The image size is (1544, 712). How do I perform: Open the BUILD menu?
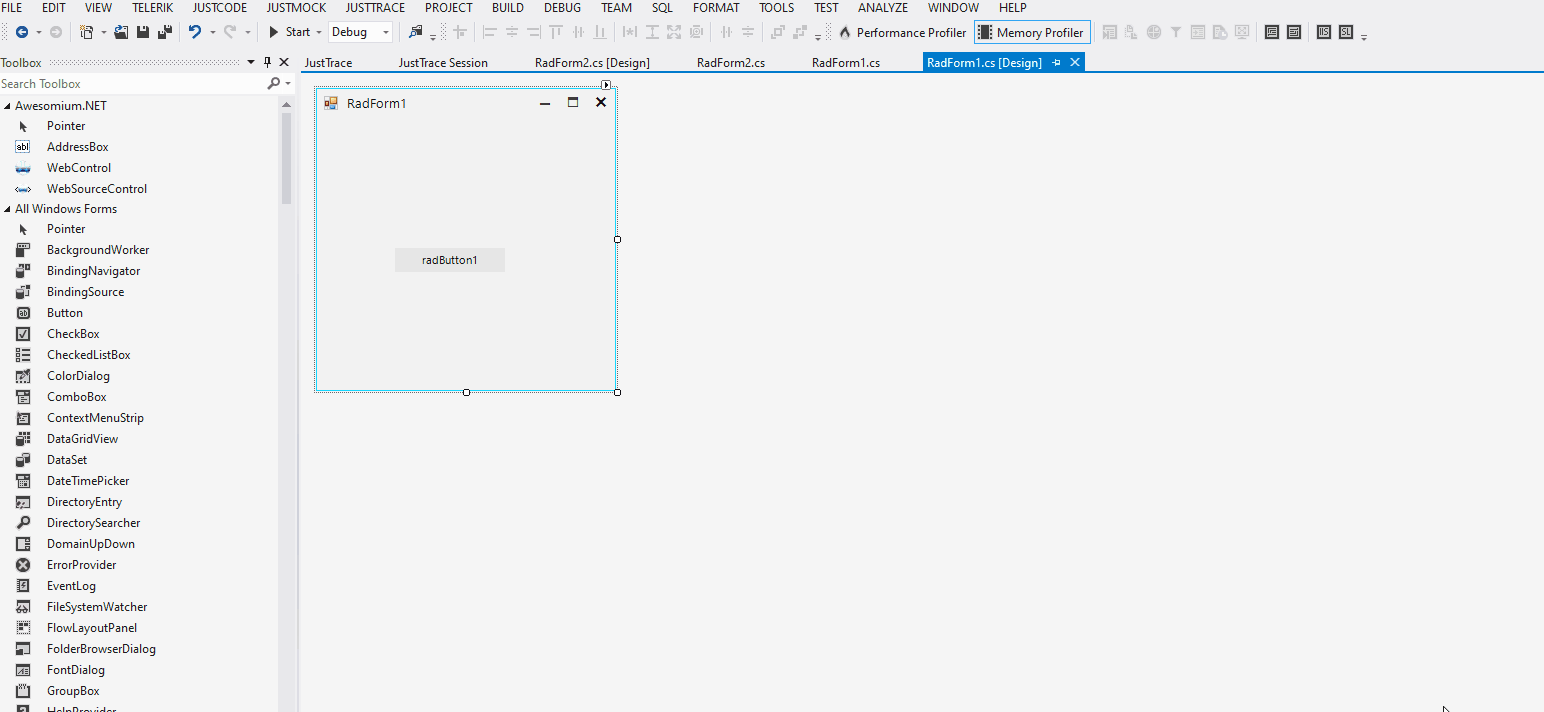coord(508,8)
